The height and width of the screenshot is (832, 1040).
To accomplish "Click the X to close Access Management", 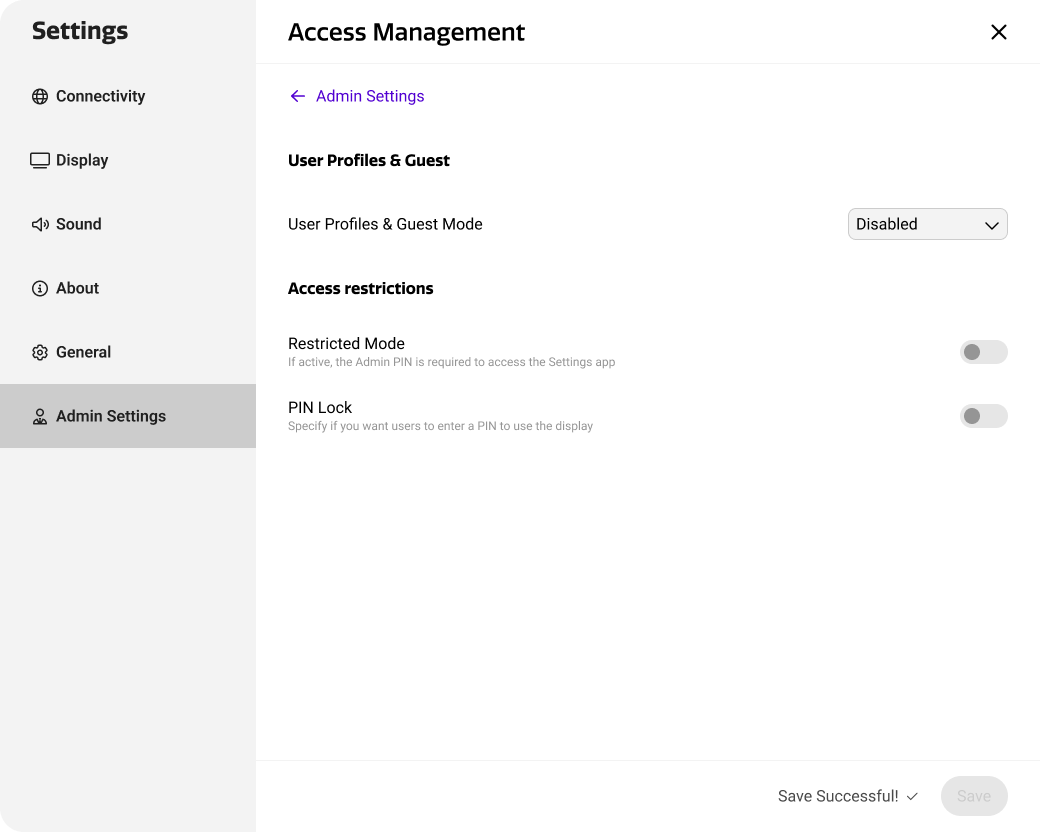I will pos(998,31).
